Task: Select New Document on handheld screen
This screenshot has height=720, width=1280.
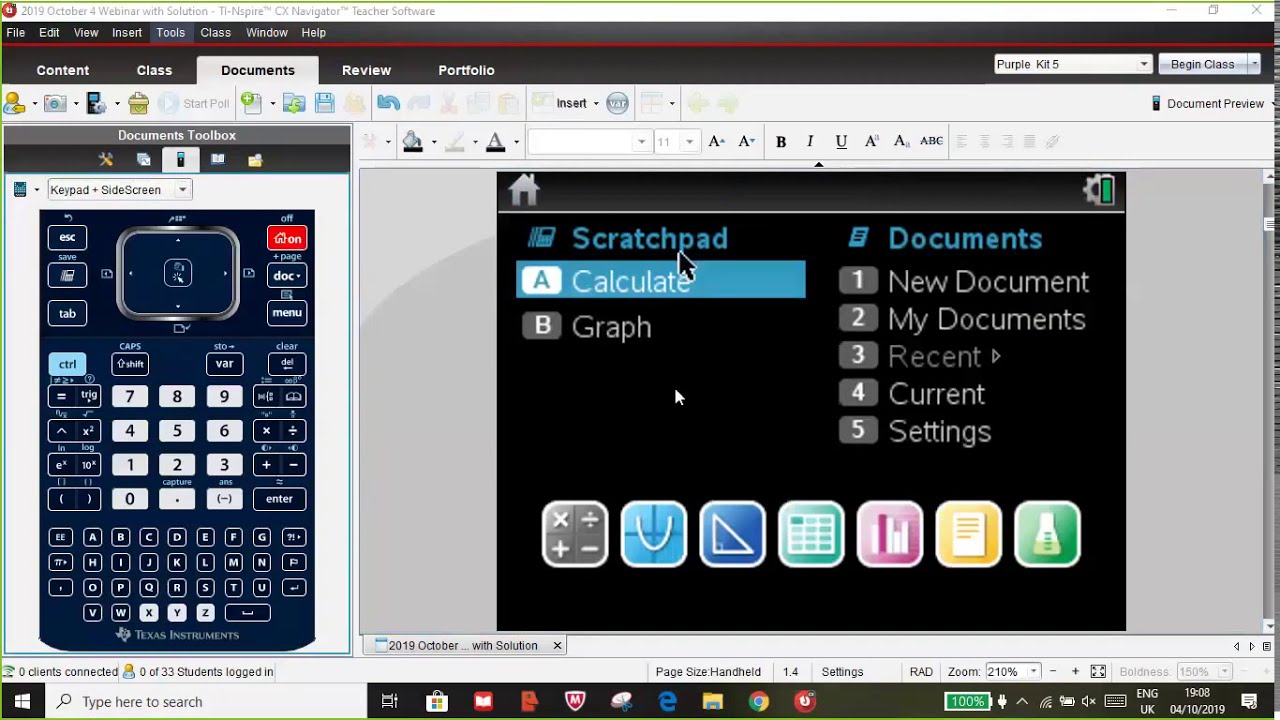Action: [x=964, y=281]
